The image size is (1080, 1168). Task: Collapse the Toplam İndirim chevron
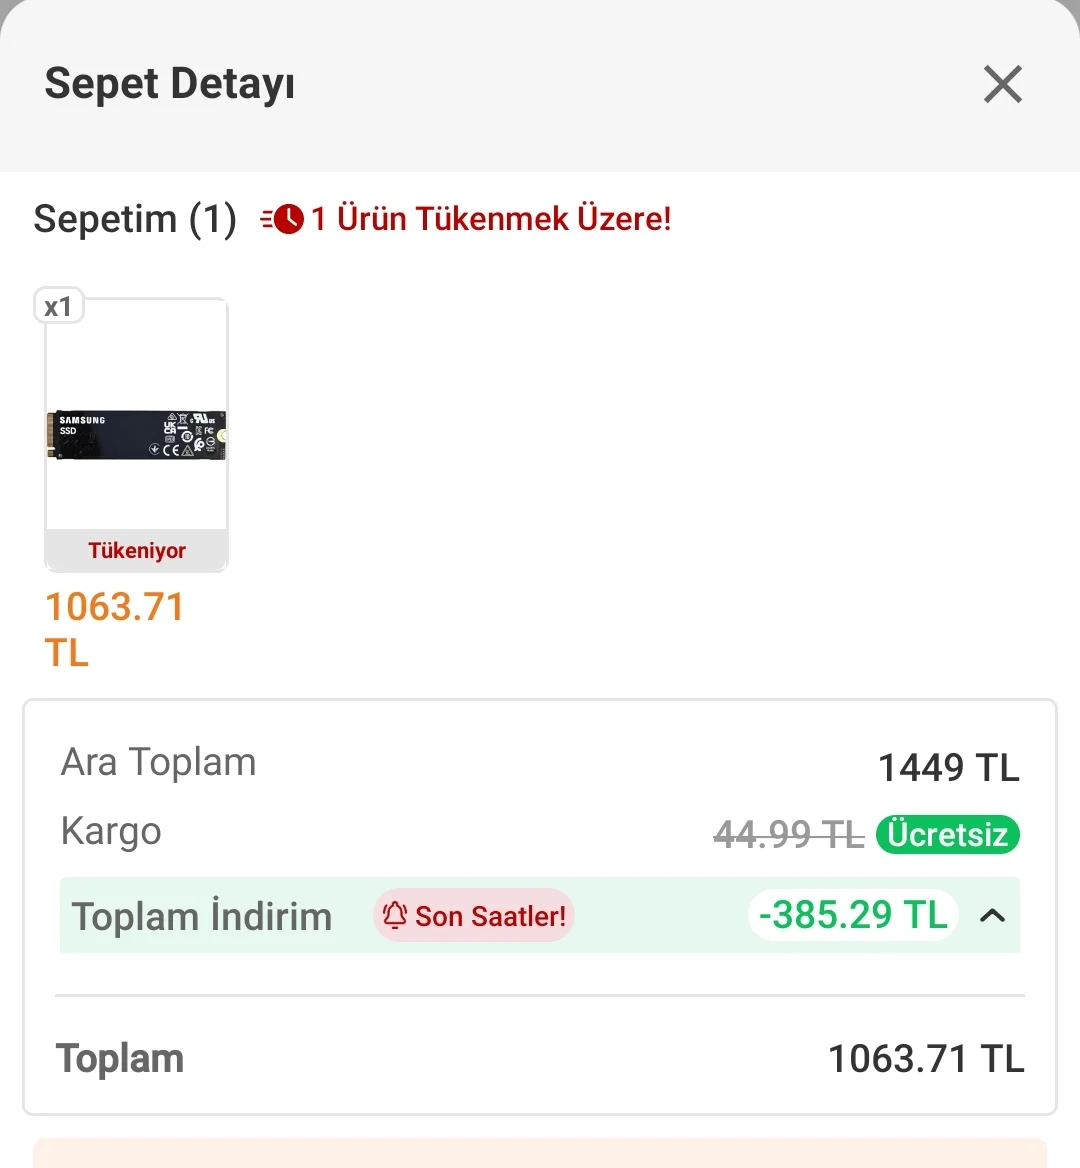(992, 915)
